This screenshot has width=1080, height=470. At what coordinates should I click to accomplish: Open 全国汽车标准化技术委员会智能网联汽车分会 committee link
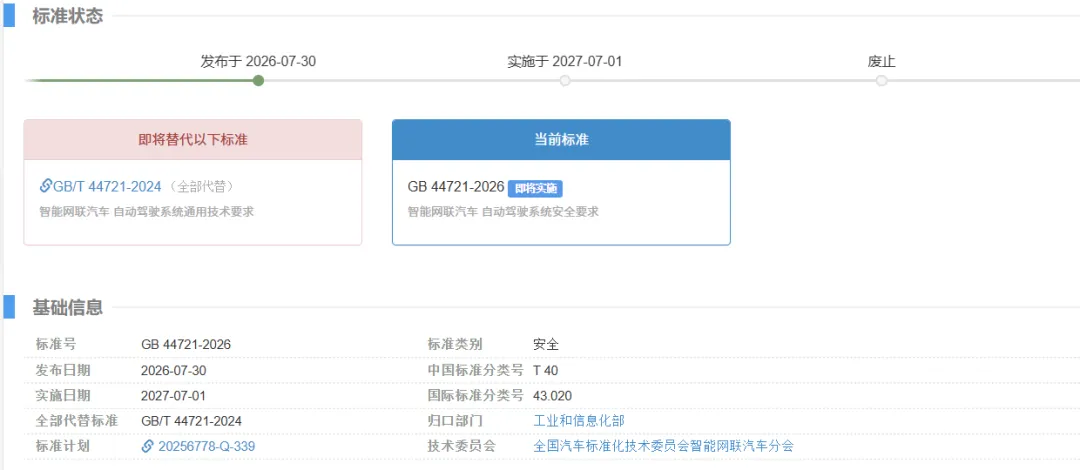663,446
